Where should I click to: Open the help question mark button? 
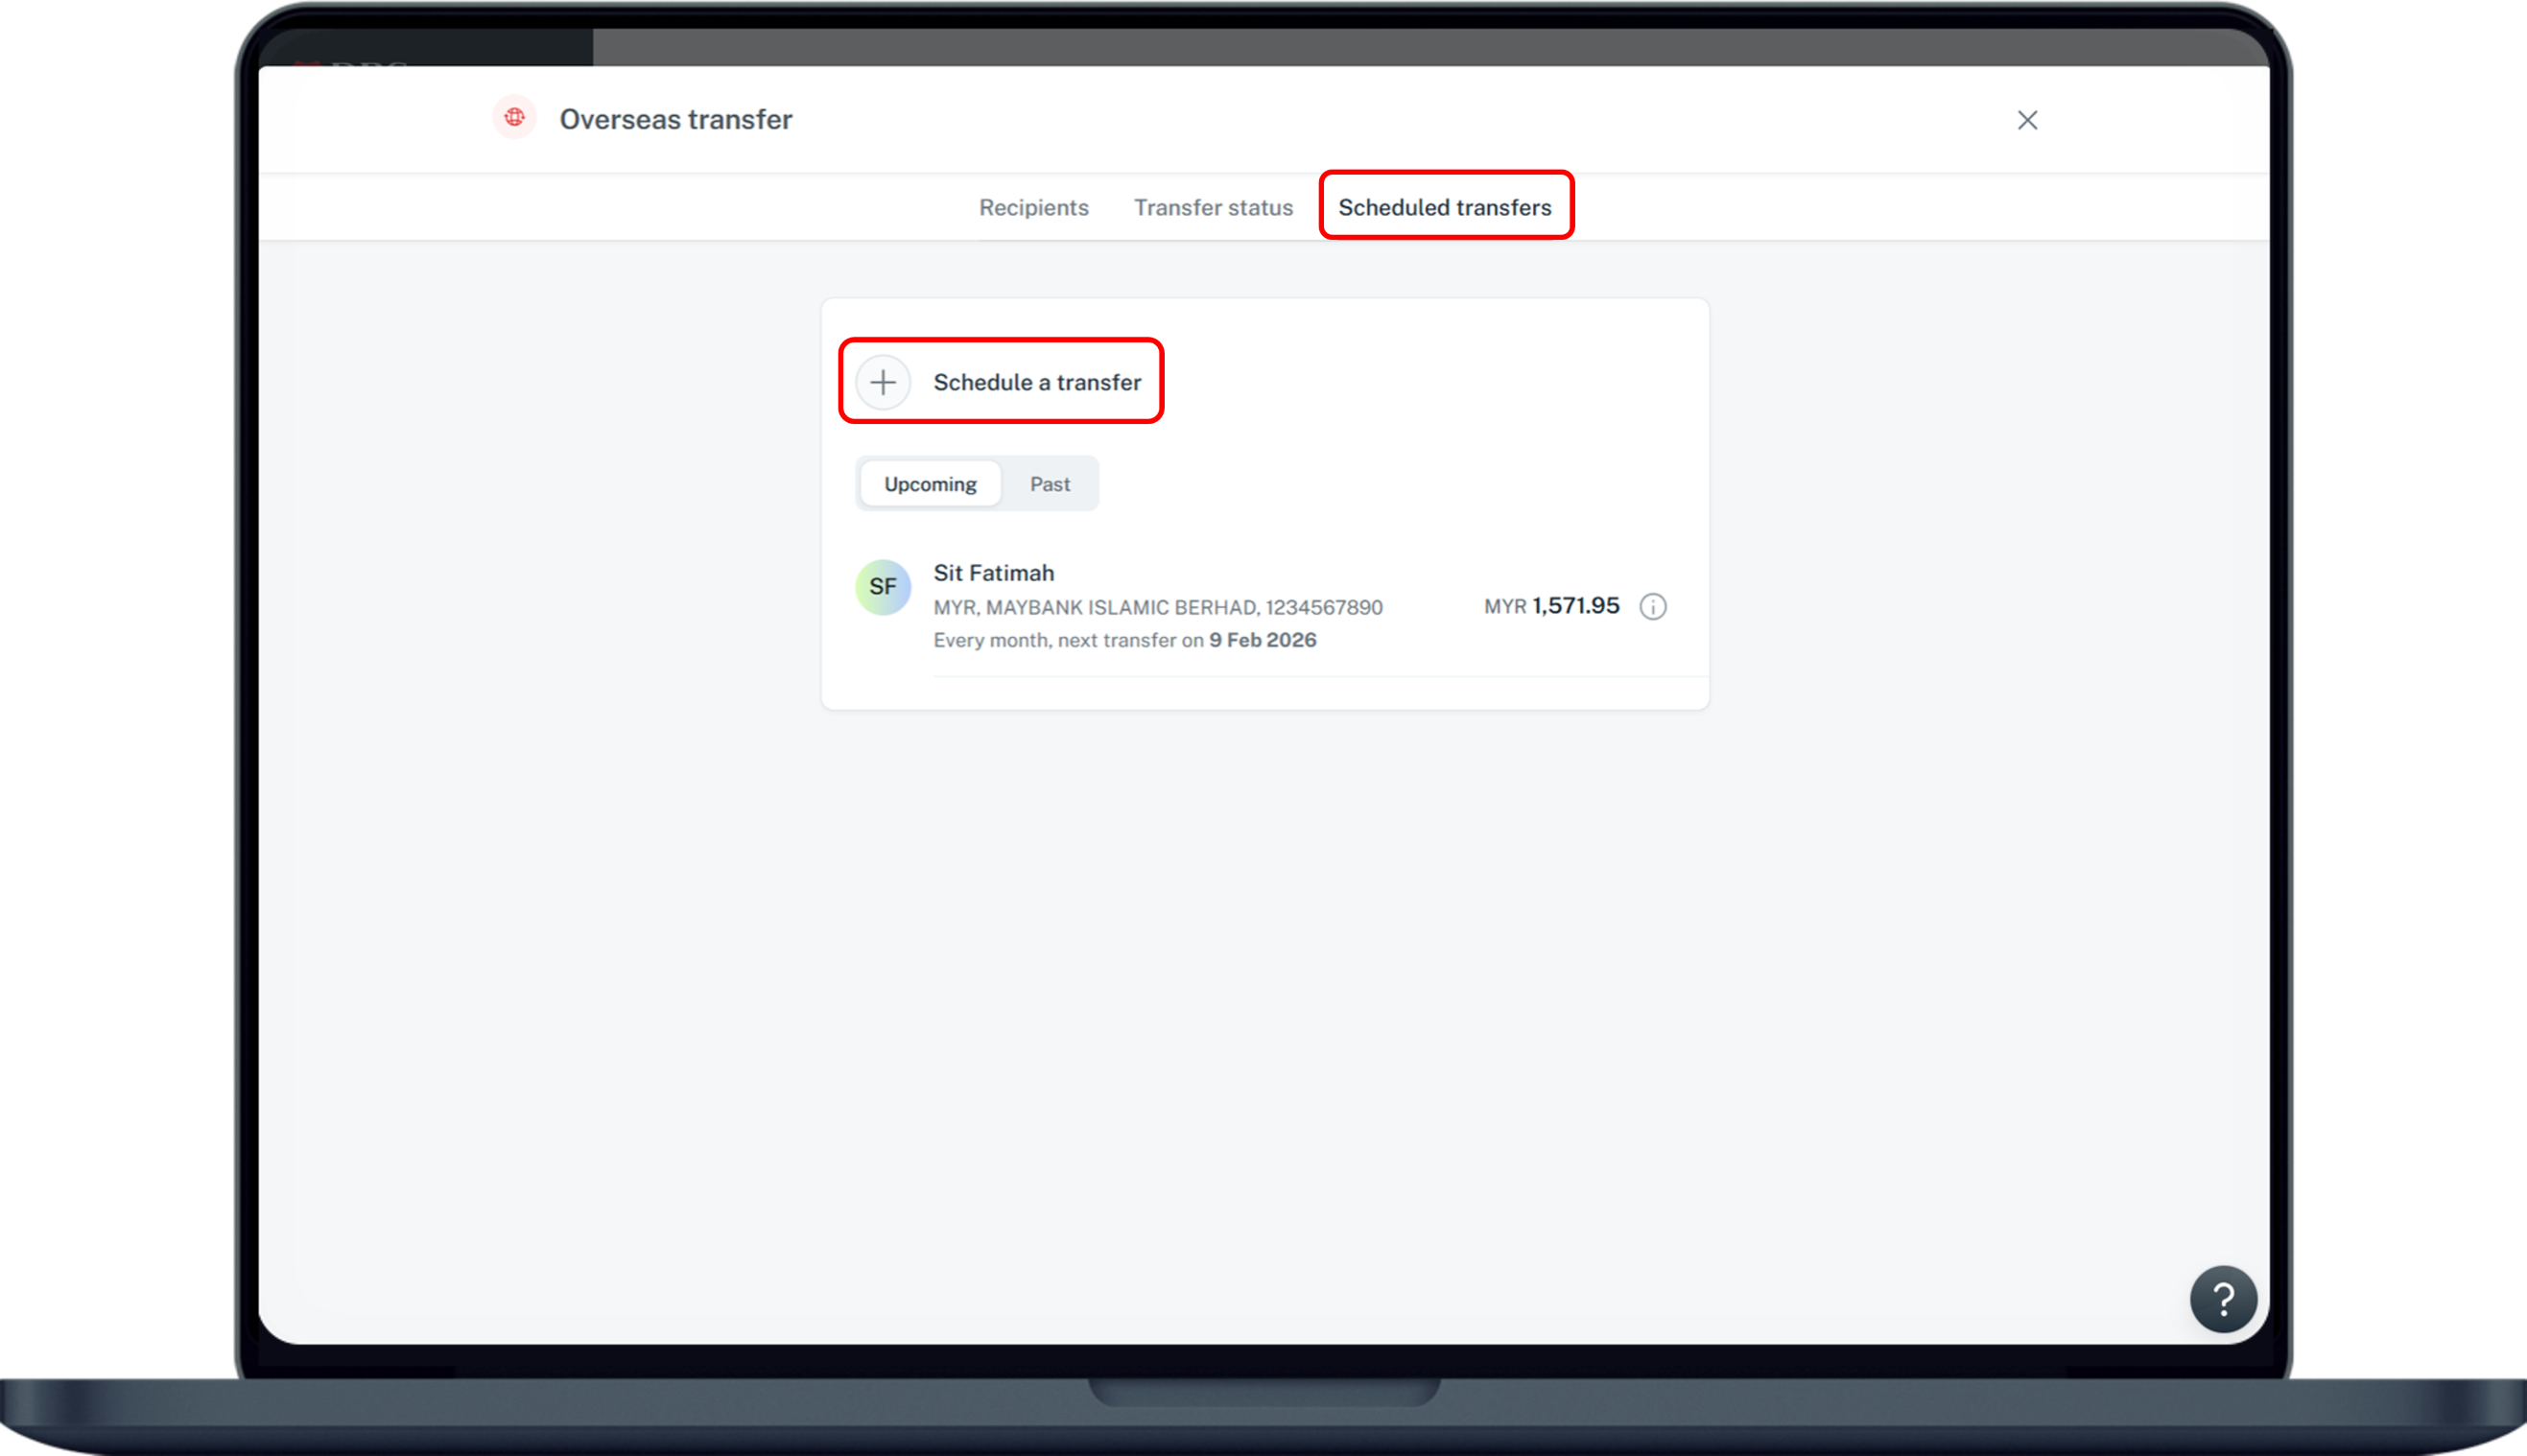pyautogui.click(x=2222, y=1299)
